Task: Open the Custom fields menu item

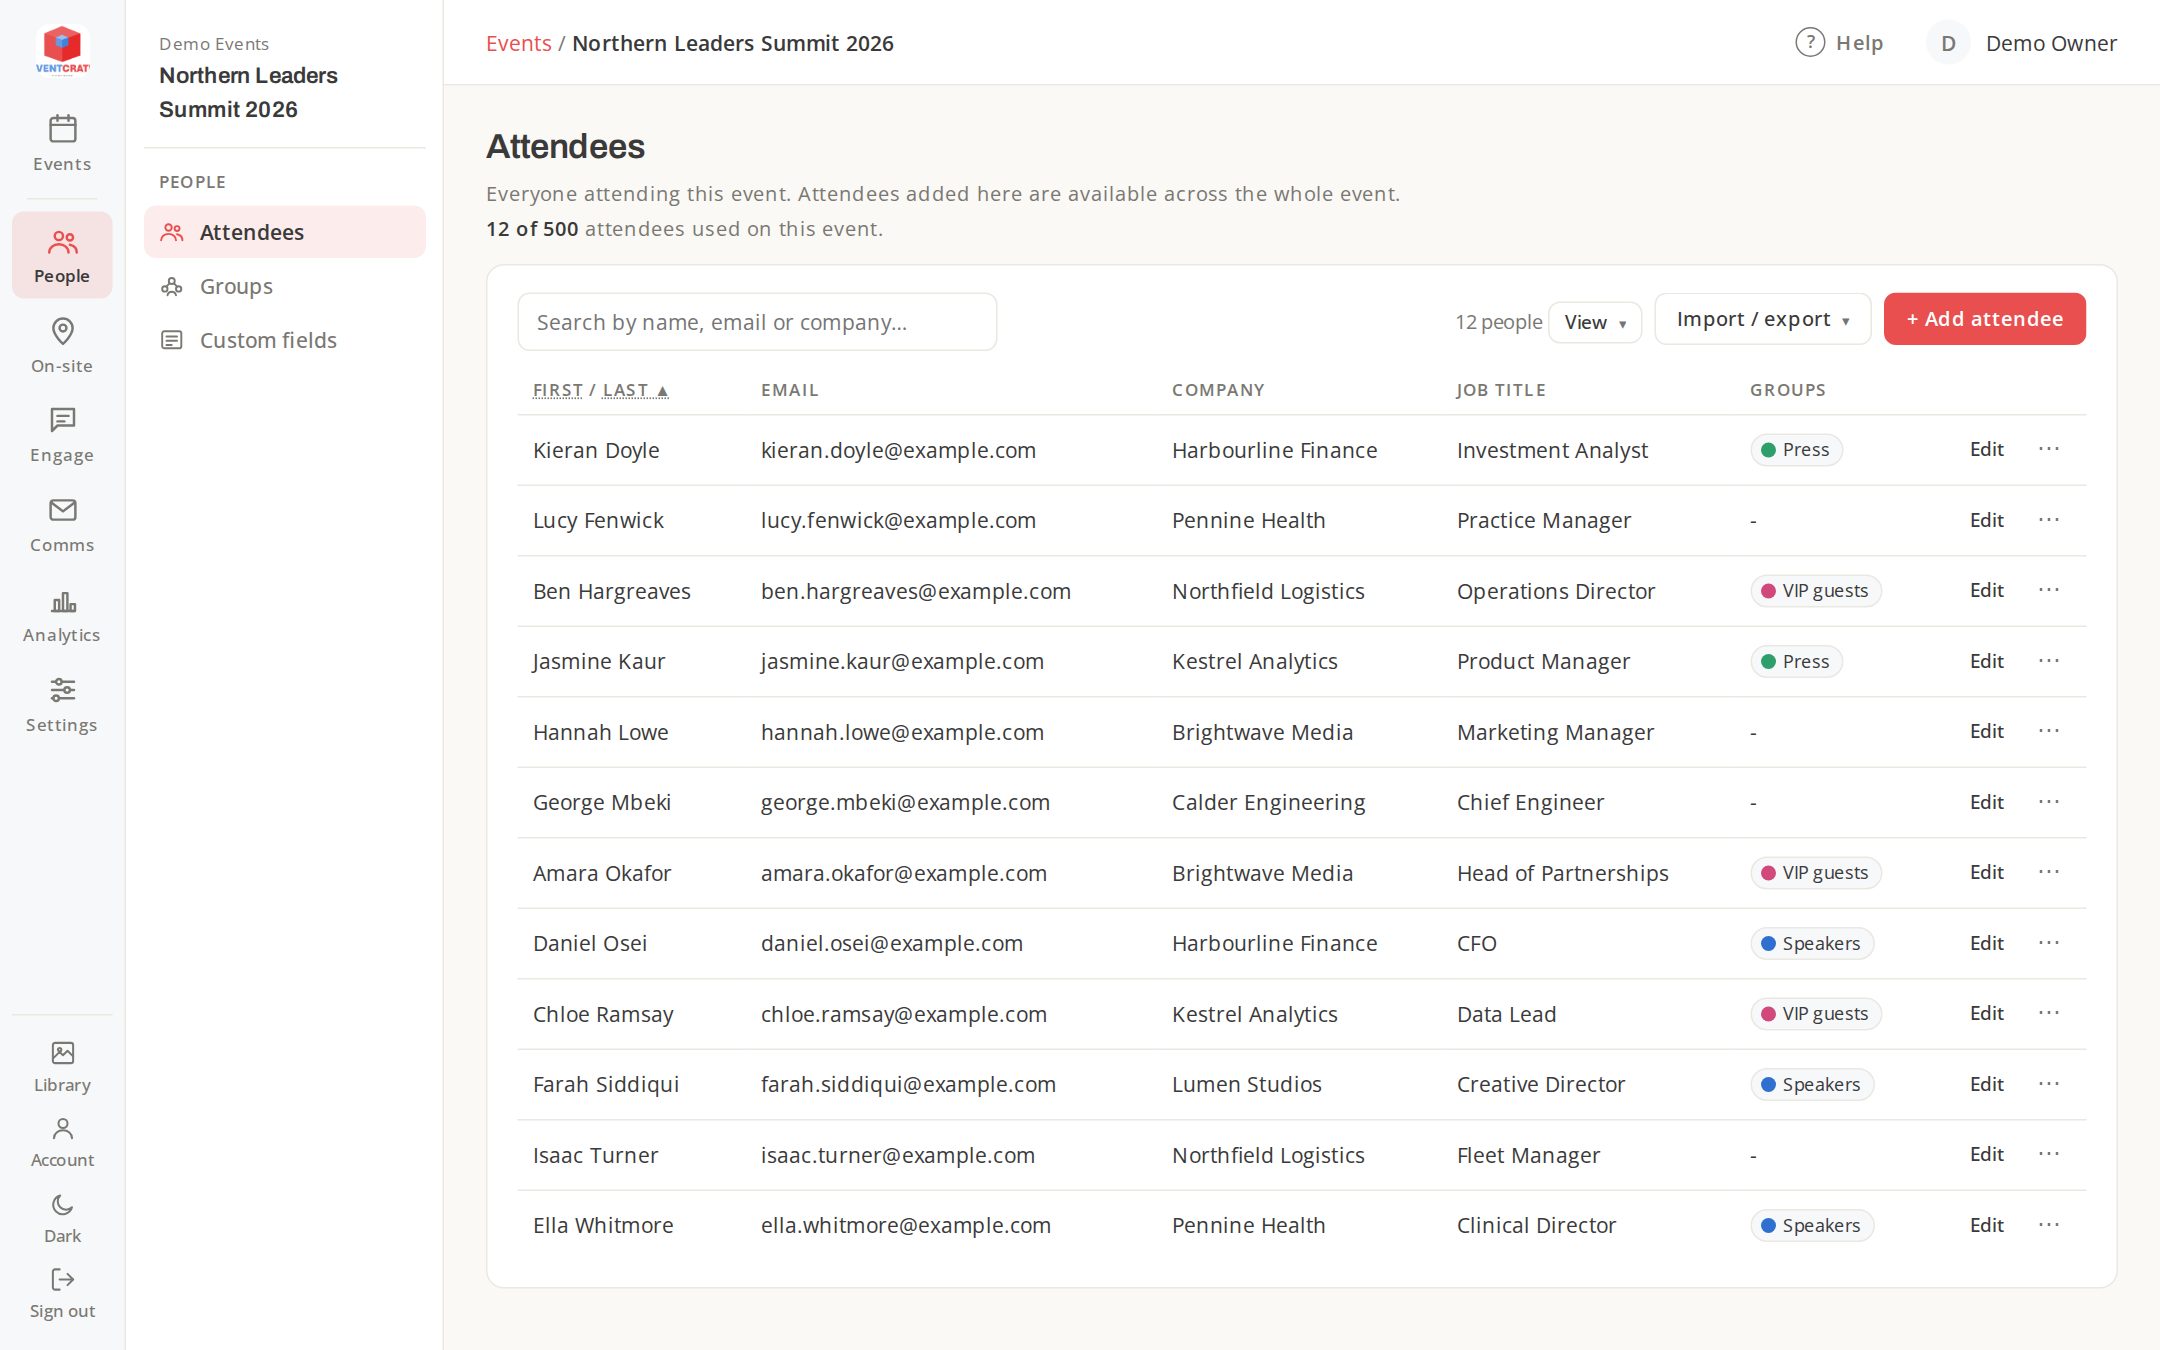Action: pyautogui.click(x=285, y=340)
